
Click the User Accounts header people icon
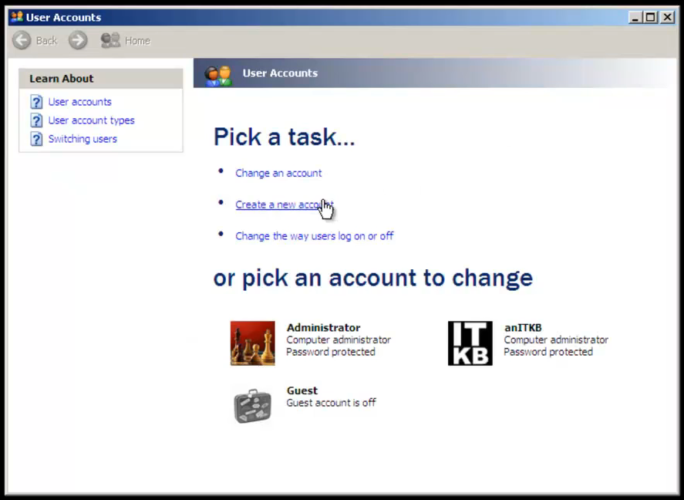(218, 74)
